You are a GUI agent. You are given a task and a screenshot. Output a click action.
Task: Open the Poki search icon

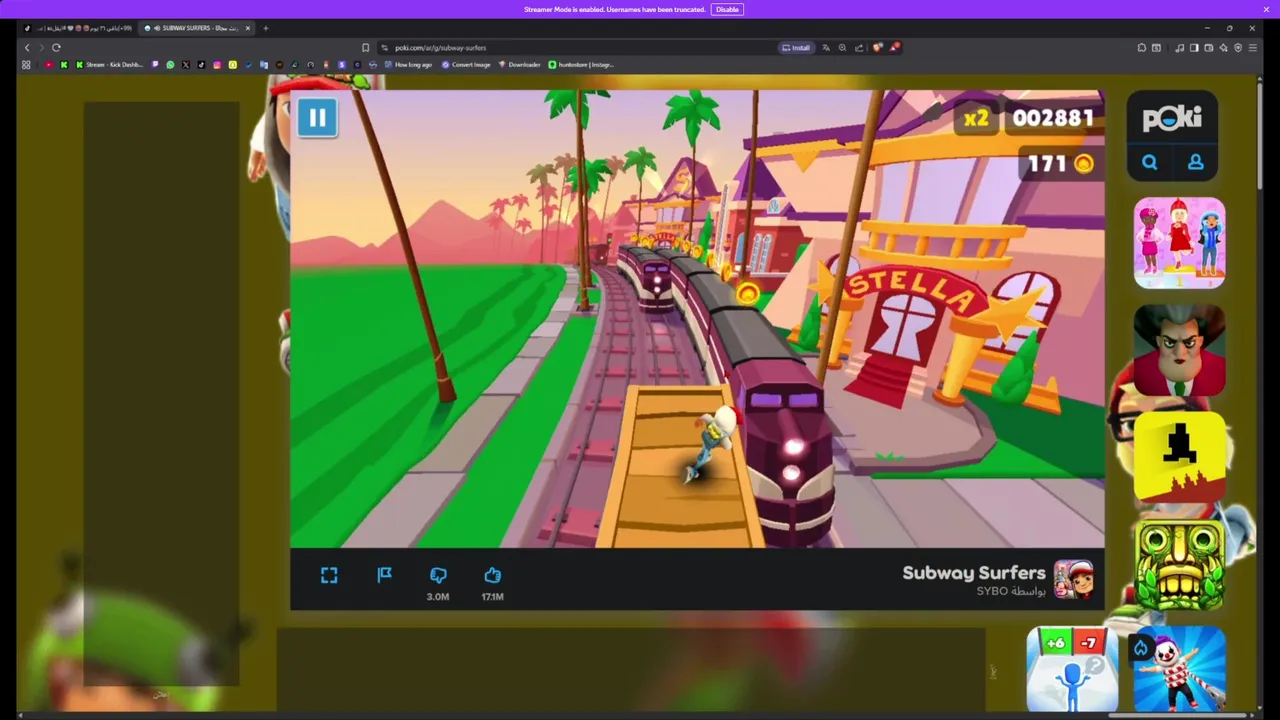click(x=1149, y=162)
